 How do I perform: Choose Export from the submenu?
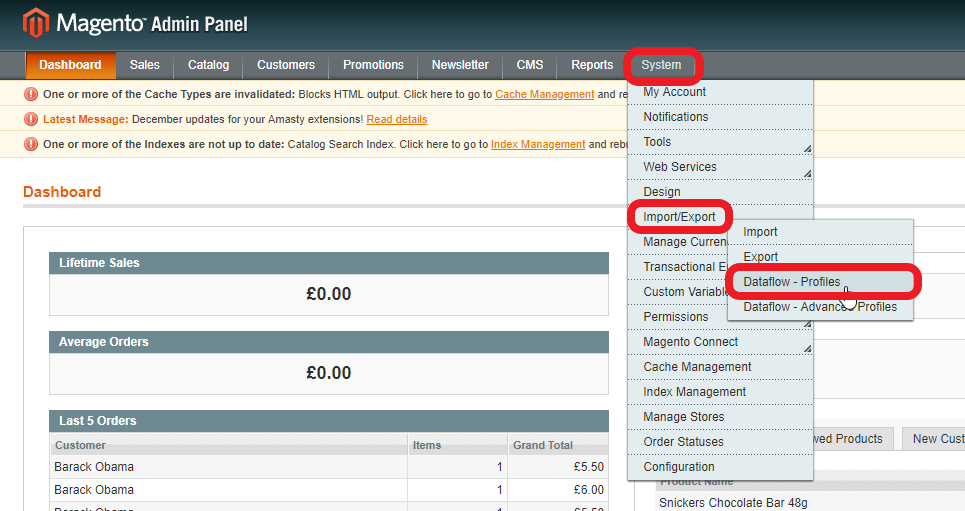click(820, 257)
